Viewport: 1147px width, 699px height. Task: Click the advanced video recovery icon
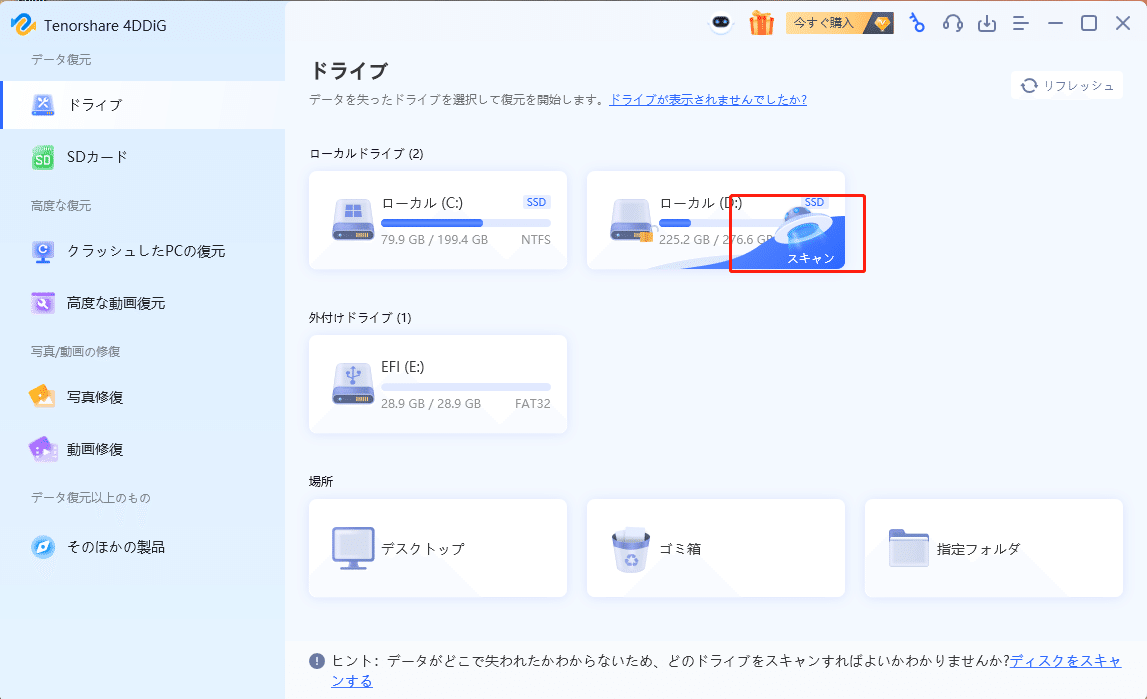click(x=42, y=303)
